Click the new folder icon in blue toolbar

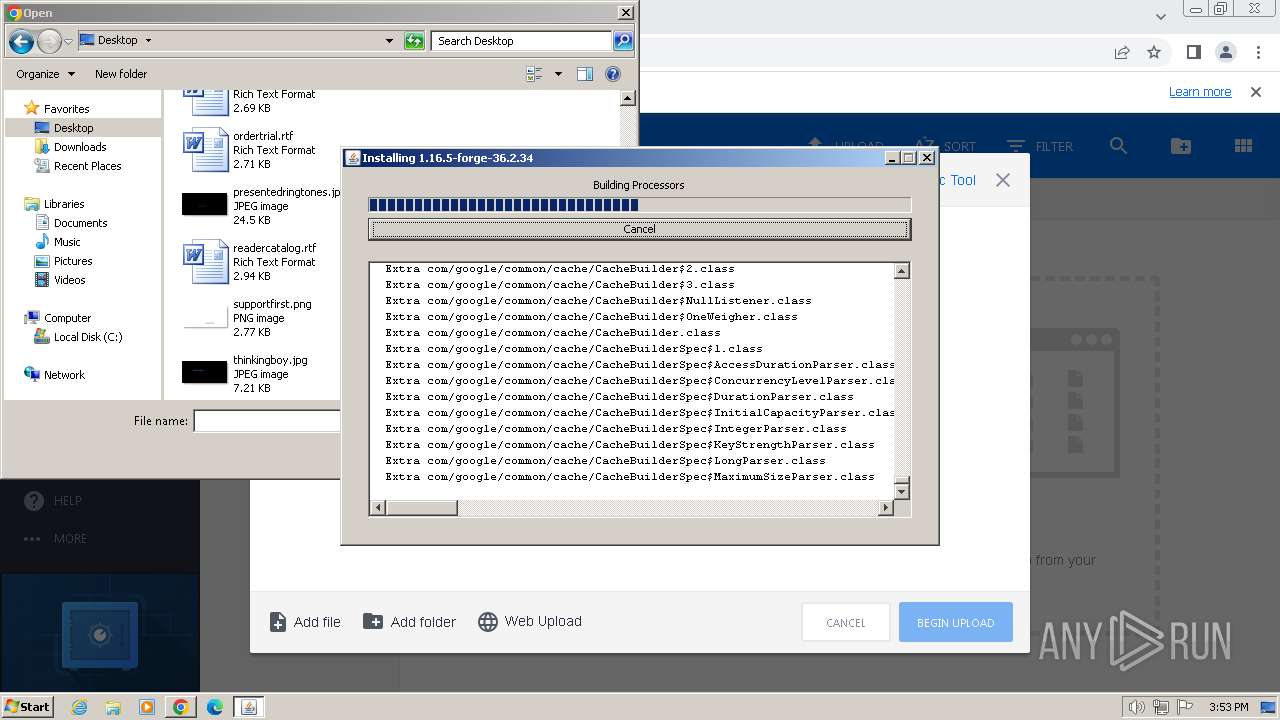coord(1181,146)
